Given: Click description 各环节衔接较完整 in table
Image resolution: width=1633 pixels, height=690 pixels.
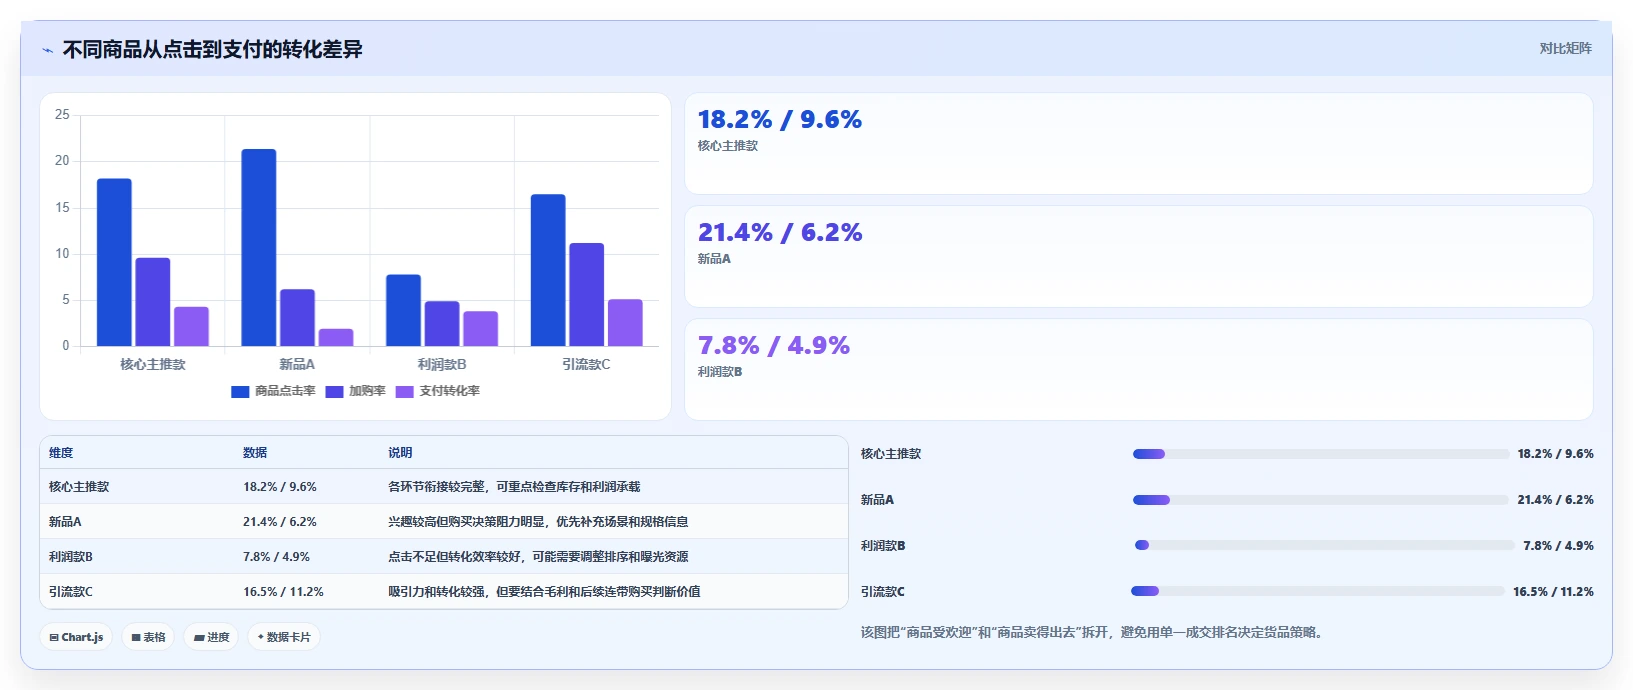Looking at the screenshot, I should pyautogui.click(x=514, y=487).
